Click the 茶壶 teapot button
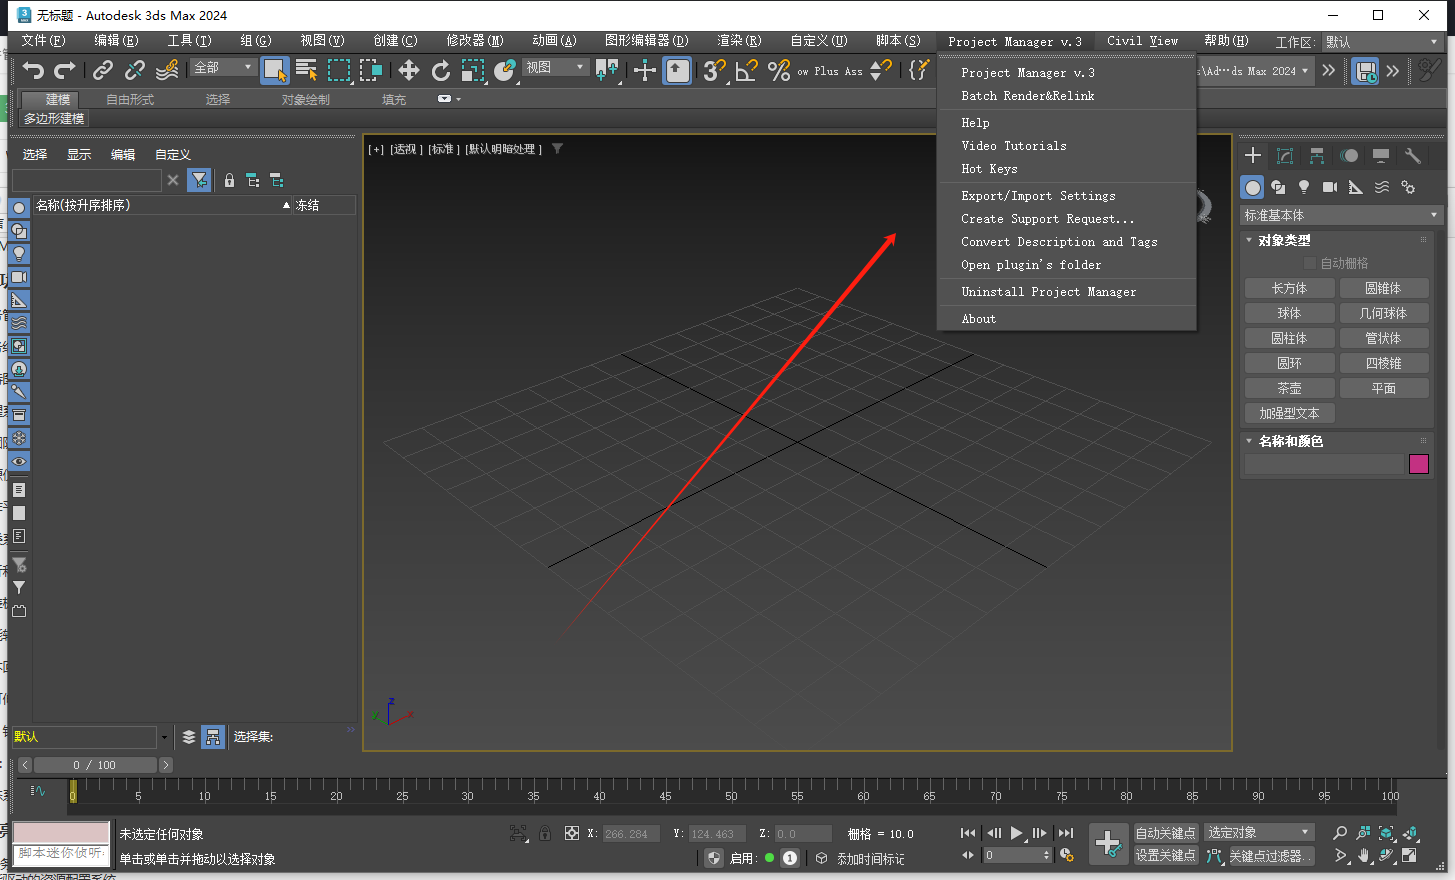1455x880 pixels. click(1289, 388)
